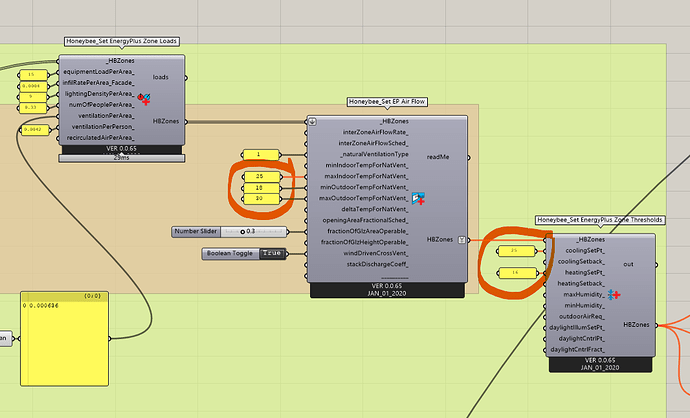
Task: Click the minIndoorTempForNatVent_ input
Action: coord(367,165)
